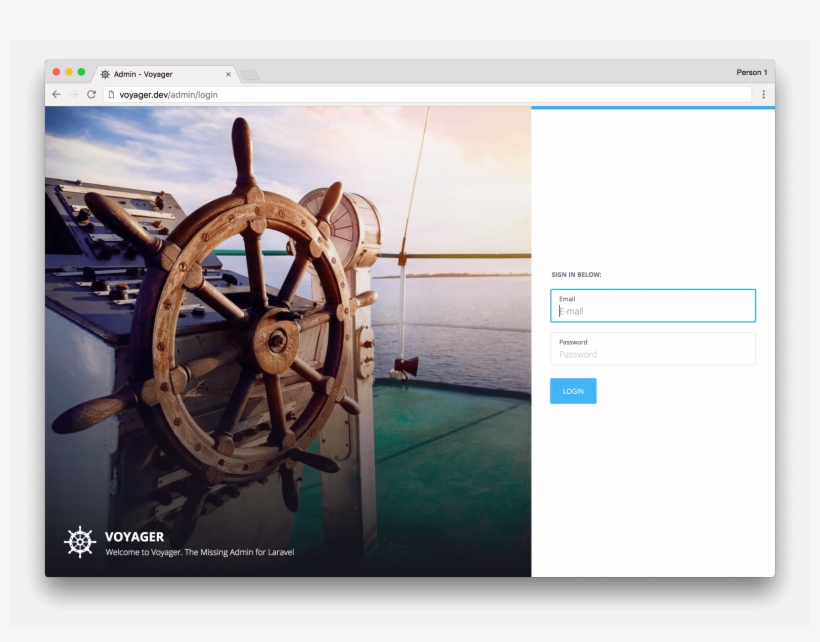This screenshot has height=642, width=820.
Task: Click the SIGN IN BELOW heading
Action: click(577, 273)
